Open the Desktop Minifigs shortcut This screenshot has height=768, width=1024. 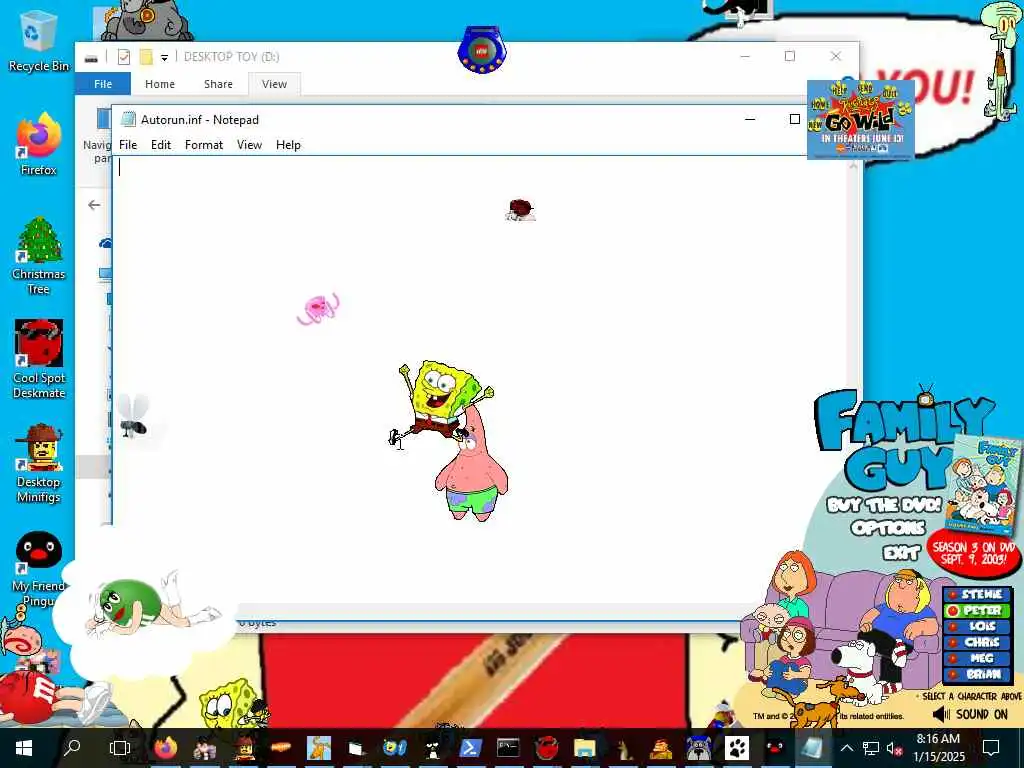tap(38, 464)
